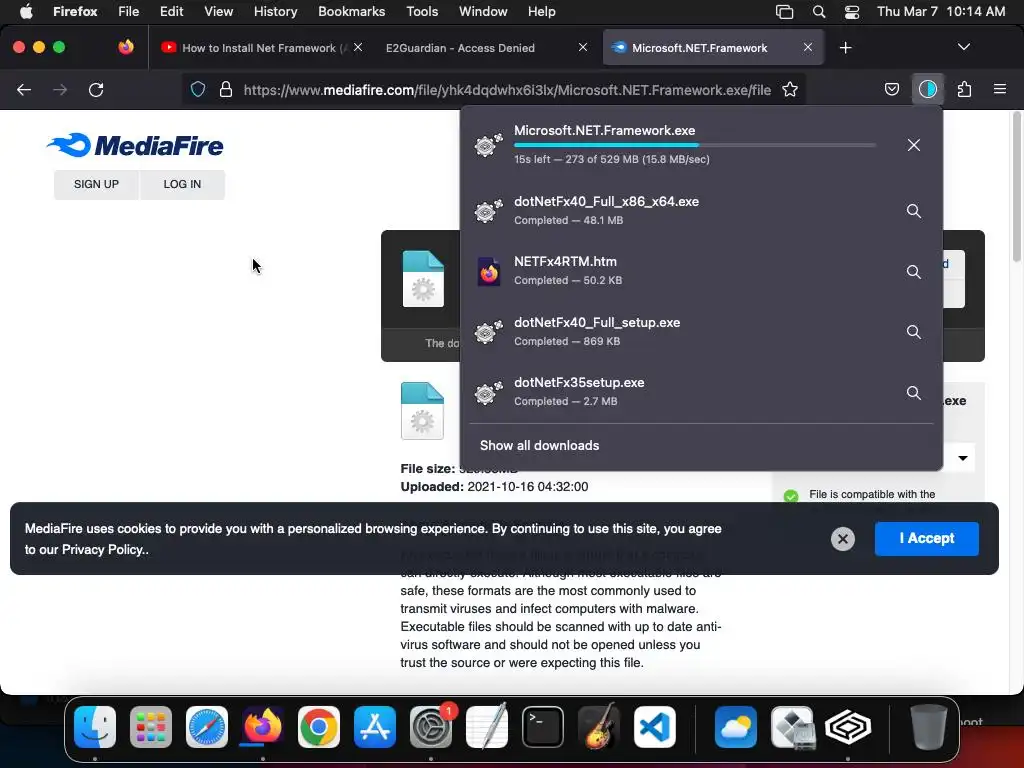Cancel the Microsoft.NET.Framework.exe download

click(914, 145)
